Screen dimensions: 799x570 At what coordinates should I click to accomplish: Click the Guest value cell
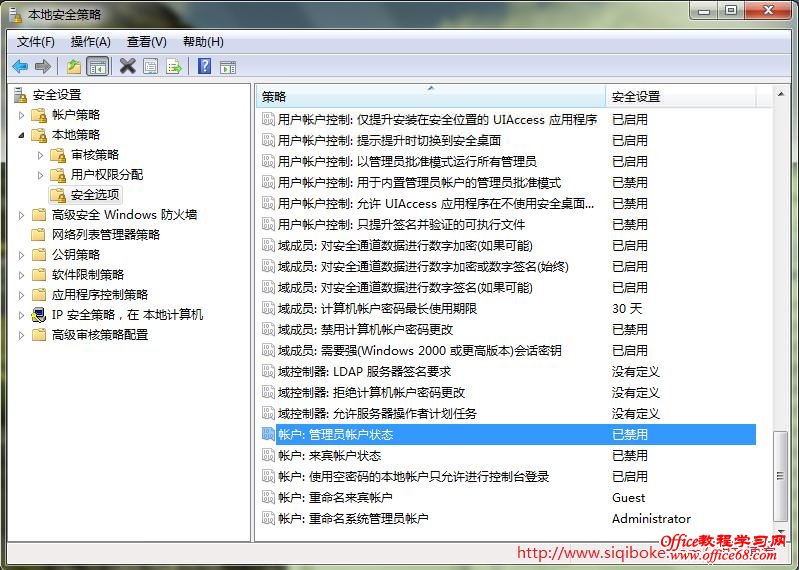coord(628,497)
